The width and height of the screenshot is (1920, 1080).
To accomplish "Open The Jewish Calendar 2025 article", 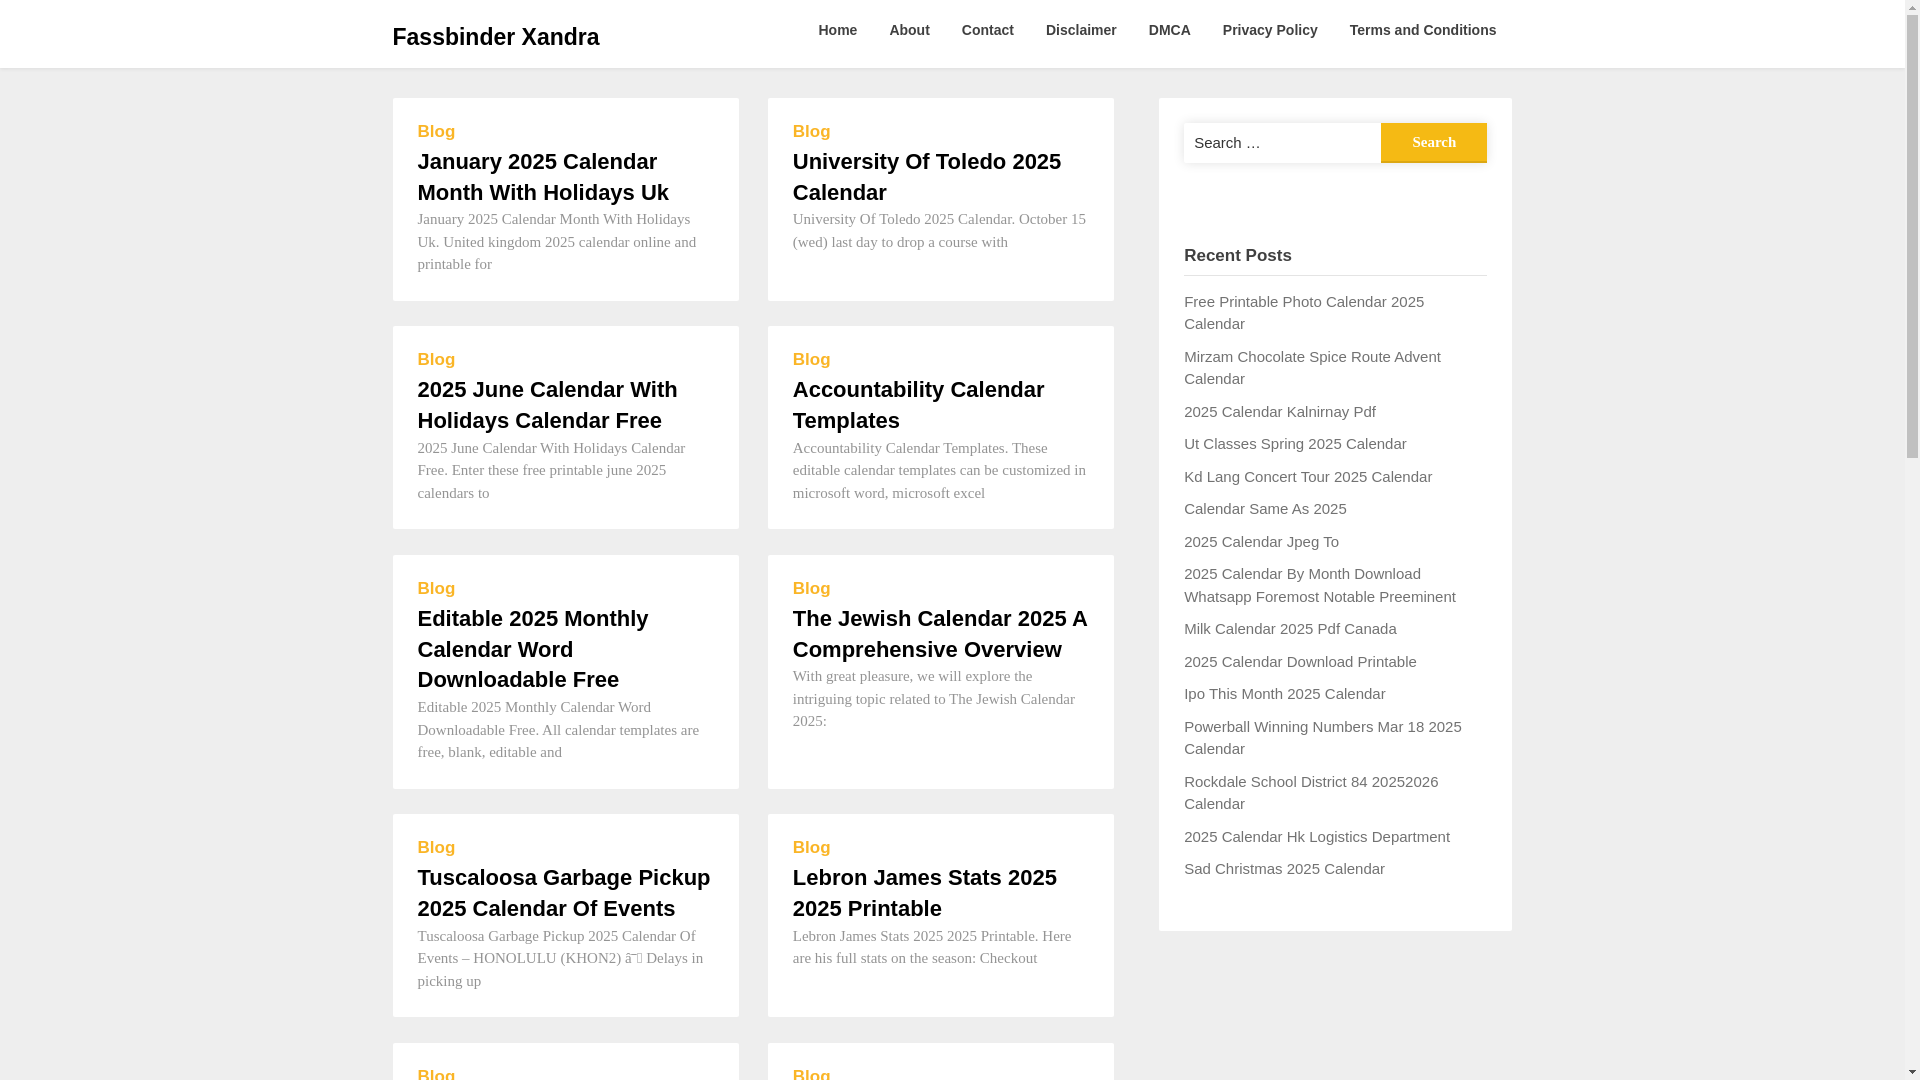I will [x=939, y=634].
